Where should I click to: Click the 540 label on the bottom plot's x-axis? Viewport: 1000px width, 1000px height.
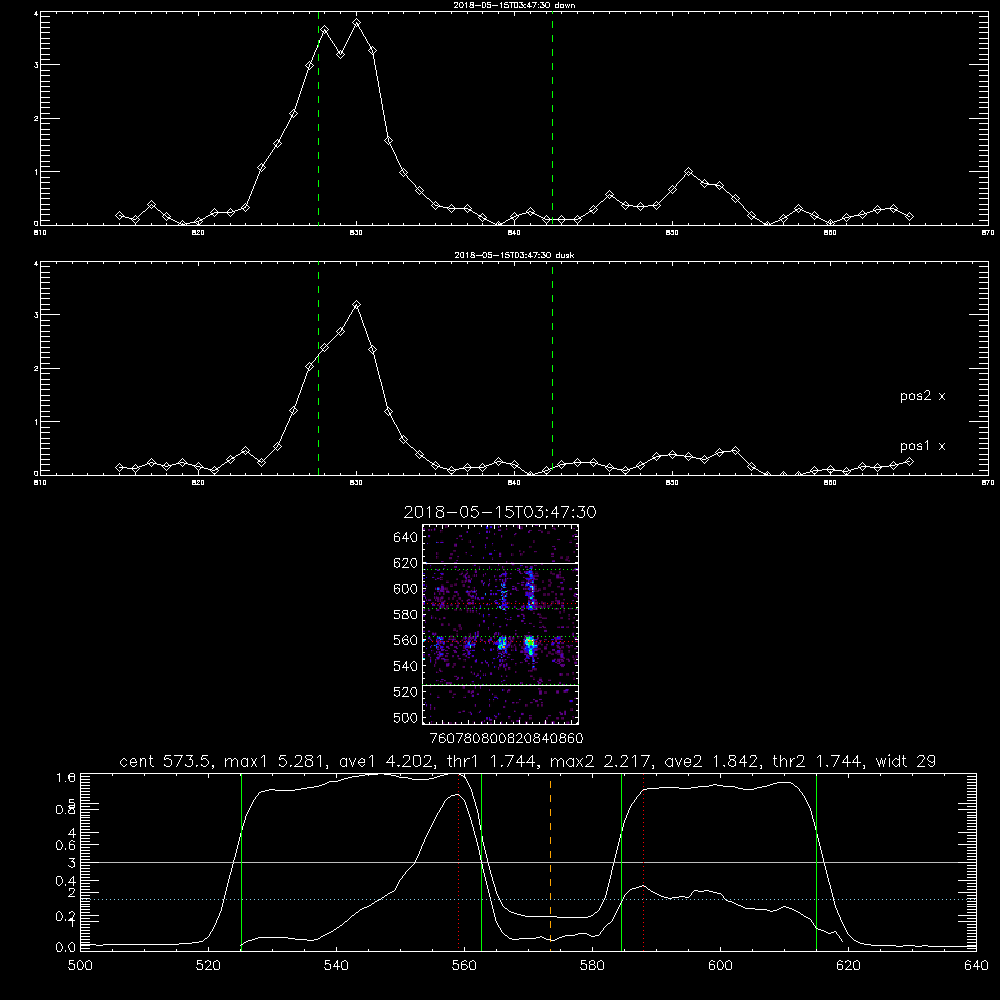click(x=336, y=966)
